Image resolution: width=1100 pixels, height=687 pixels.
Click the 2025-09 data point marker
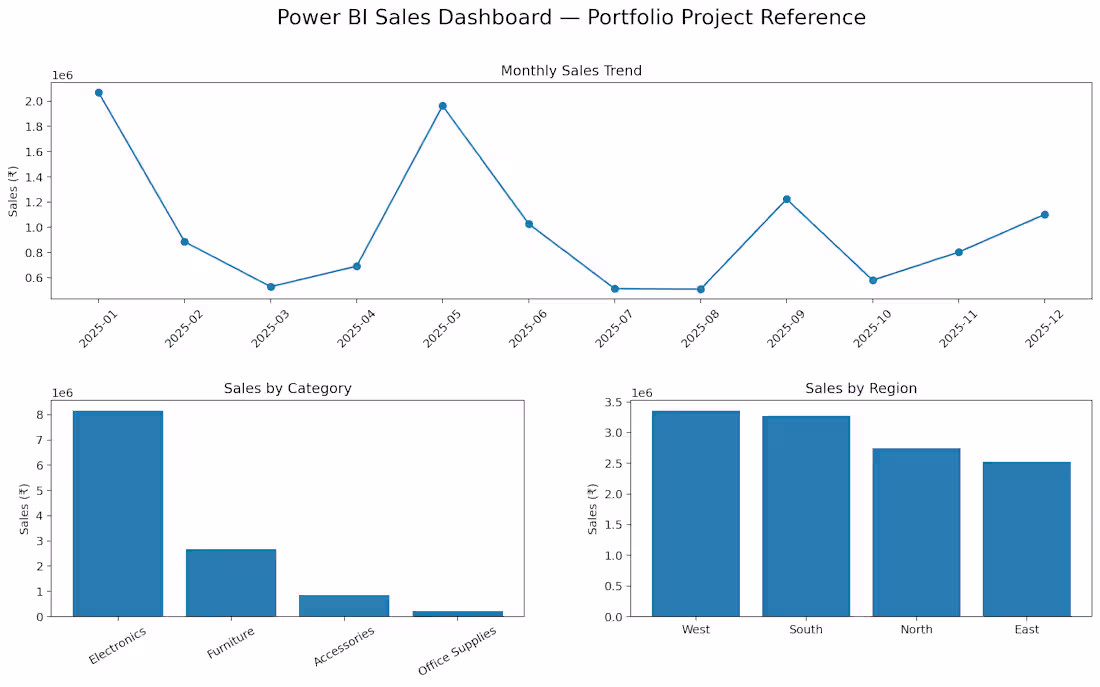tap(786, 199)
